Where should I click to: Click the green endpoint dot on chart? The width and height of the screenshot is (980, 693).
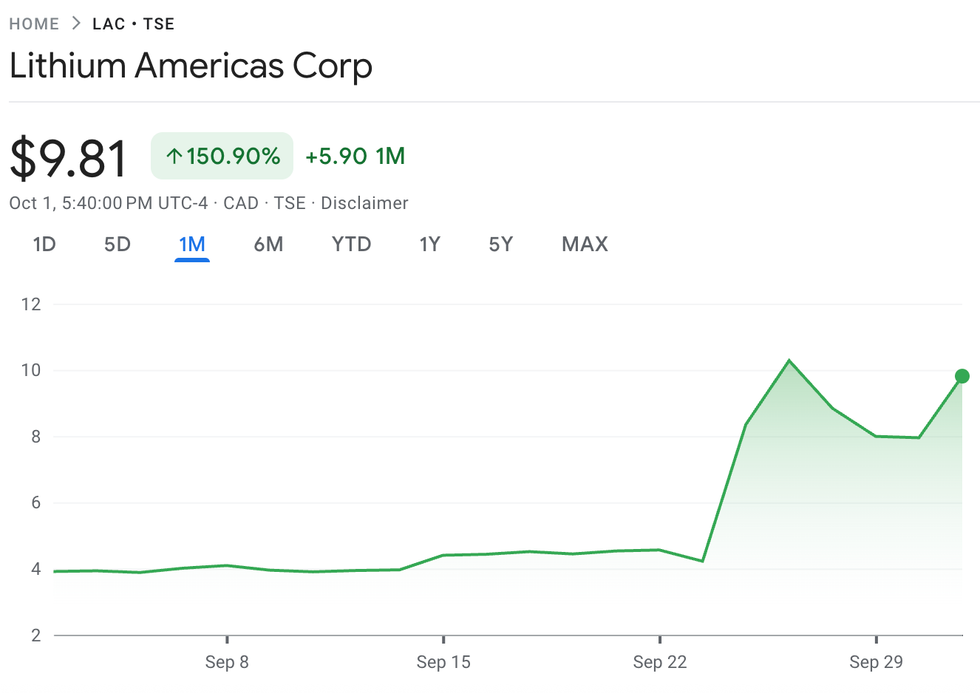pyautogui.click(x=962, y=376)
